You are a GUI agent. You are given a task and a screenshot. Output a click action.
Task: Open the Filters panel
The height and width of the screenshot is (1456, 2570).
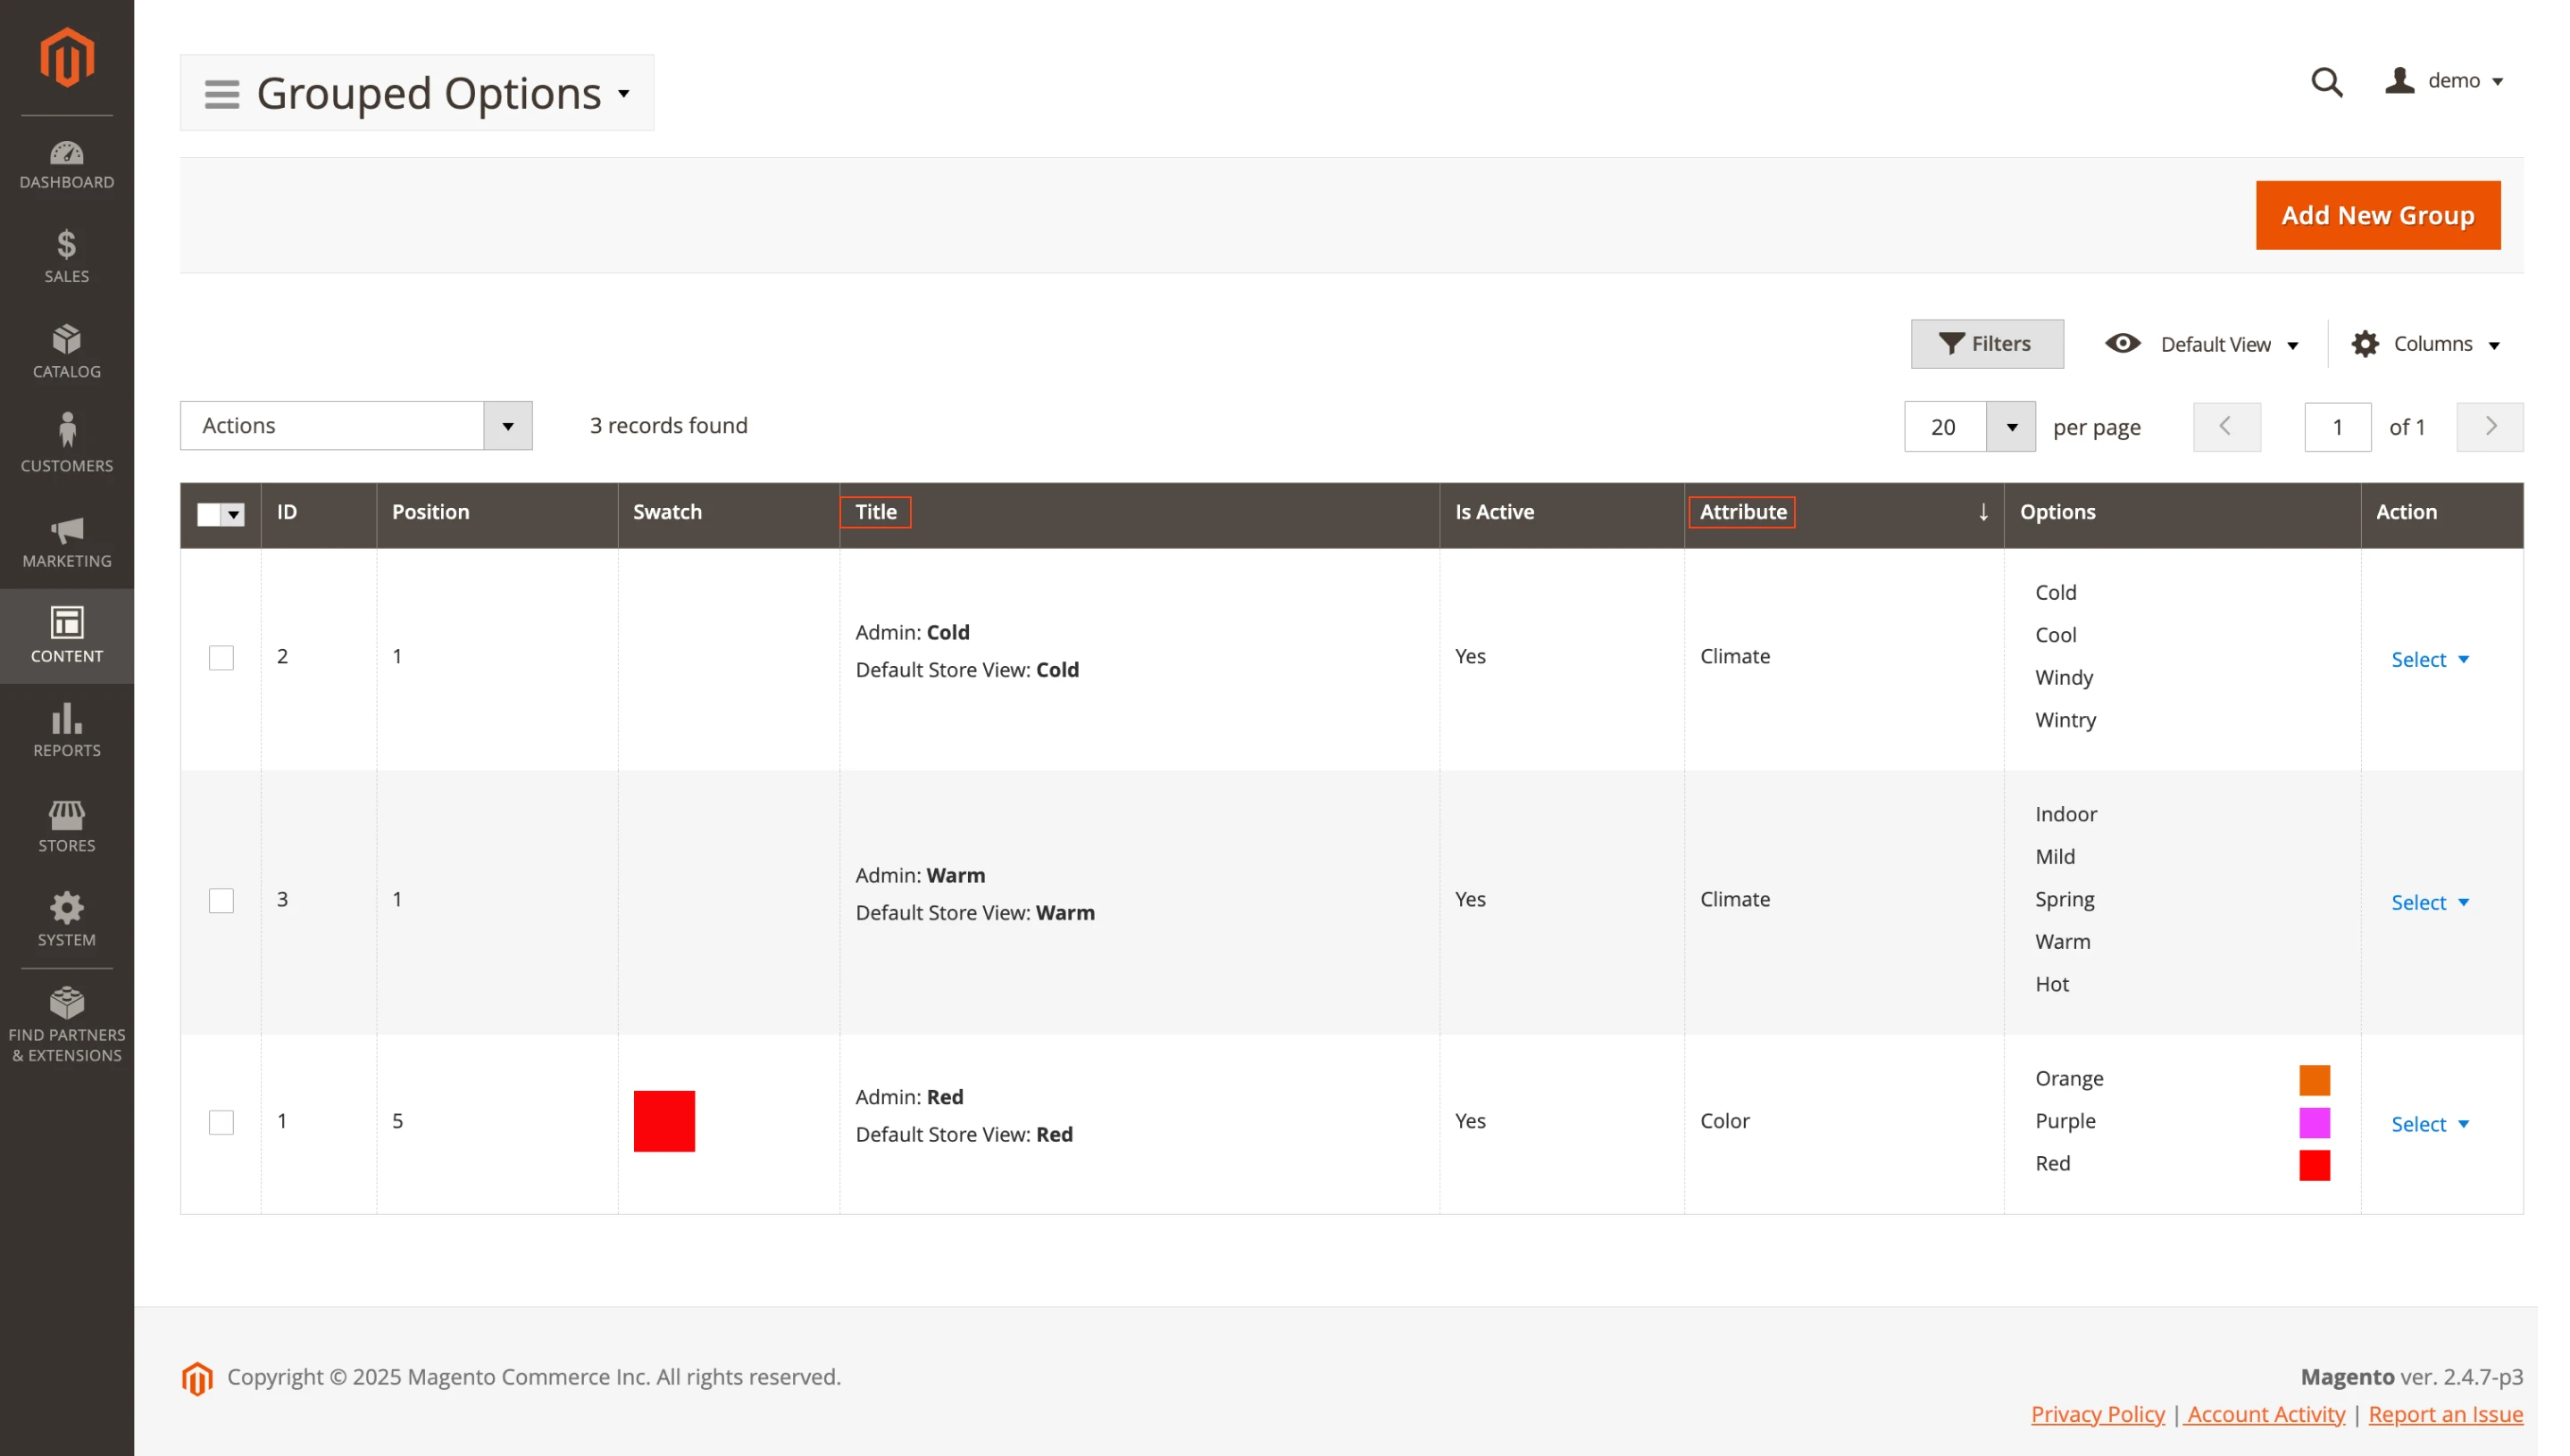(1986, 343)
